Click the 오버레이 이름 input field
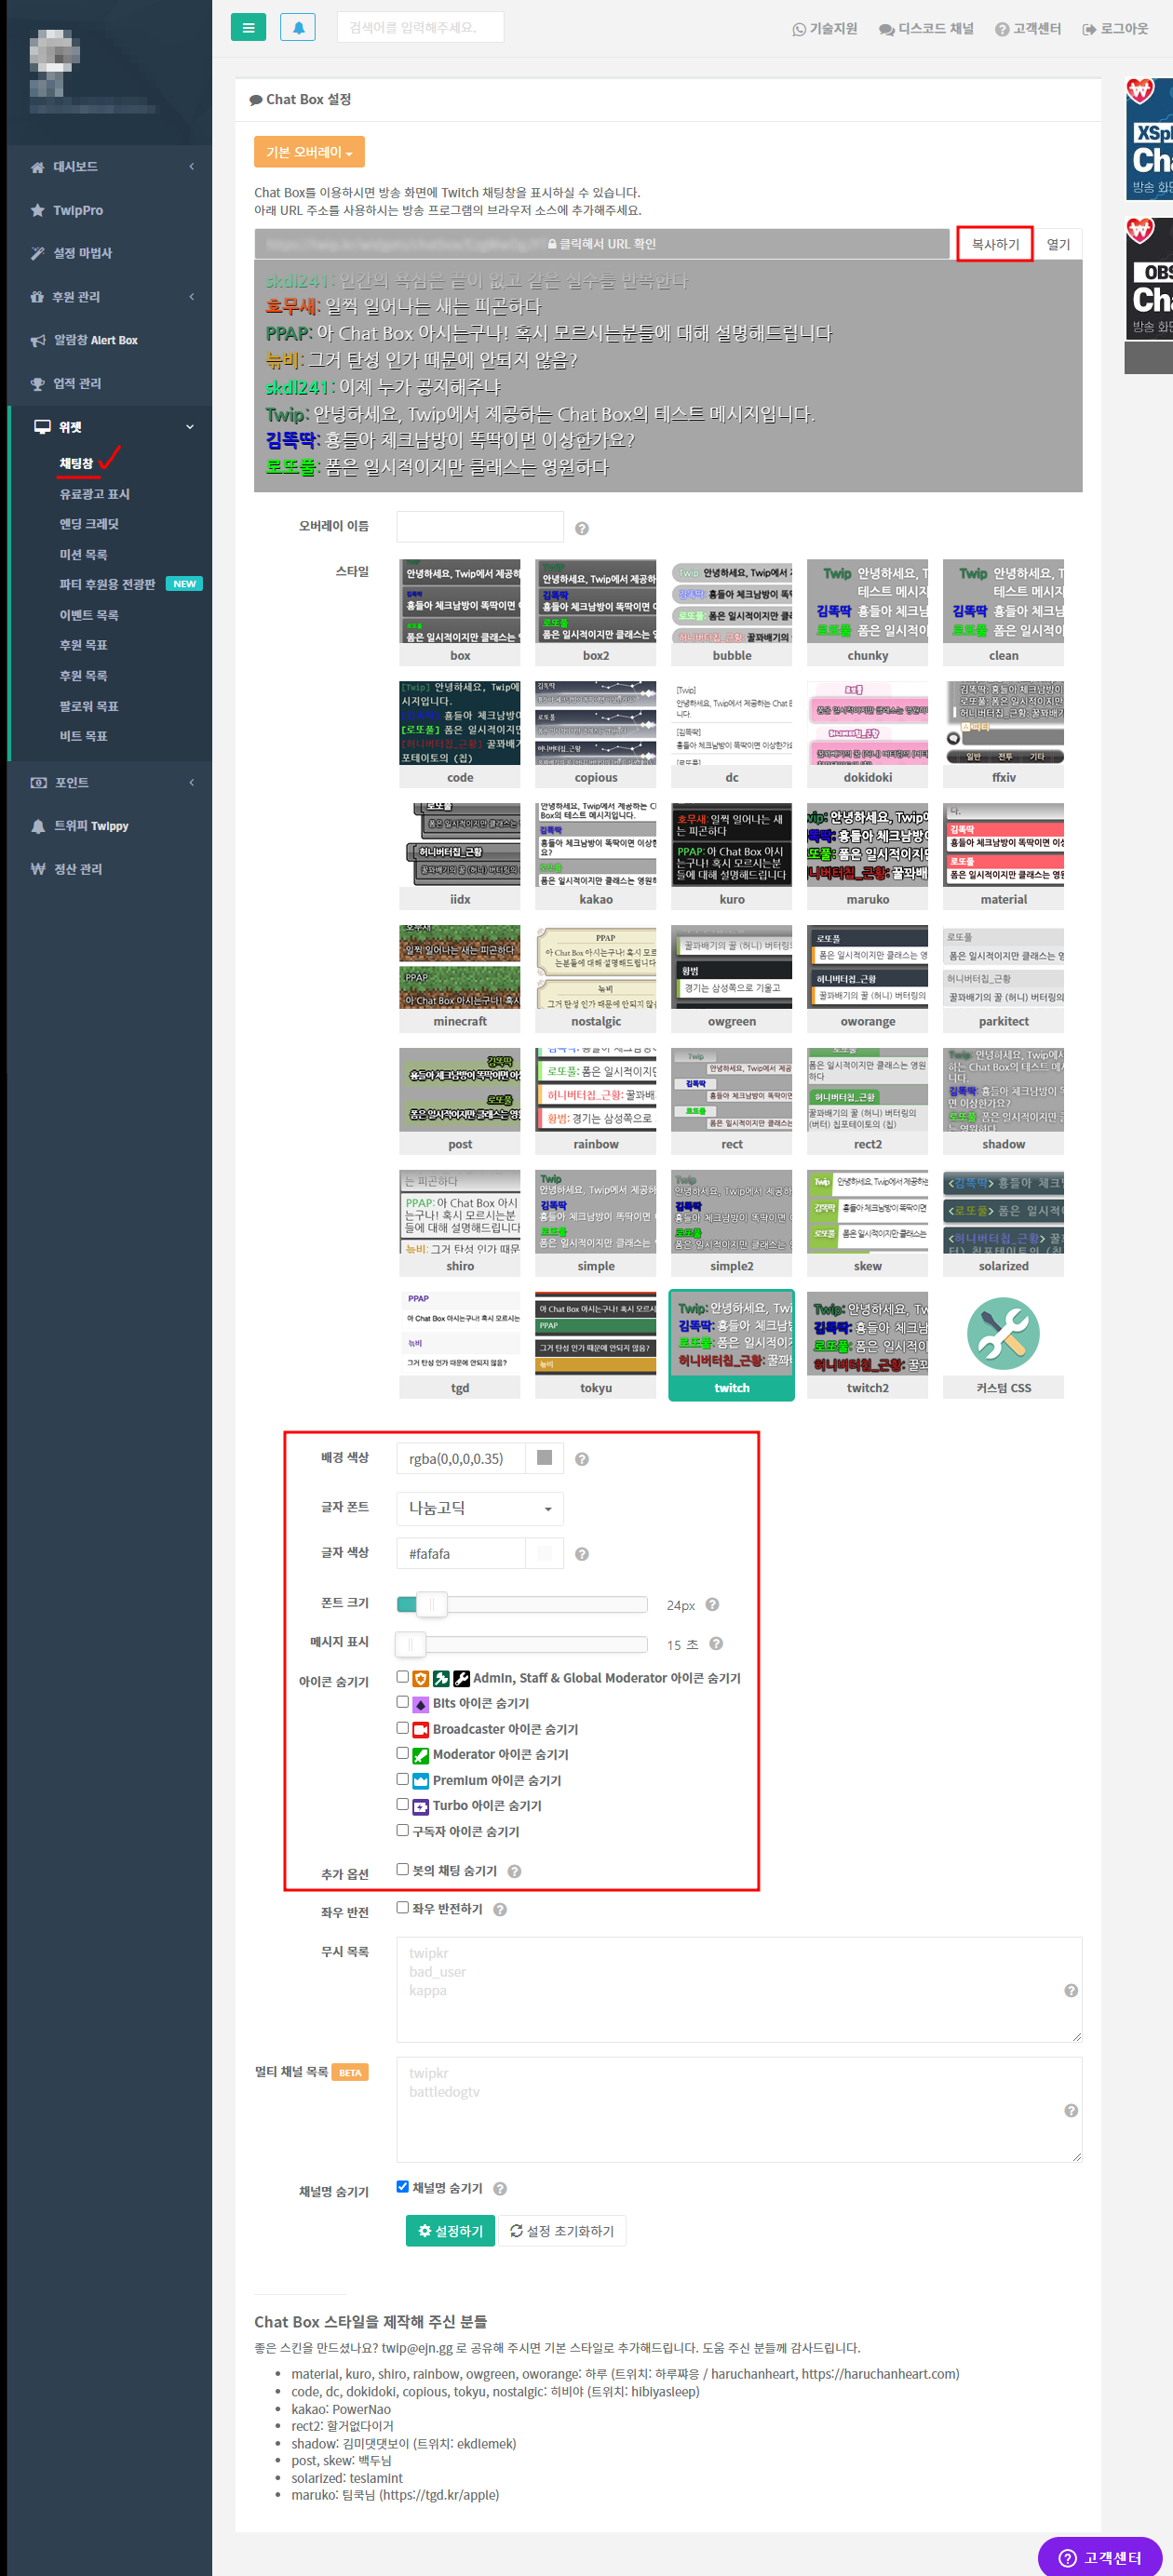 (x=480, y=526)
